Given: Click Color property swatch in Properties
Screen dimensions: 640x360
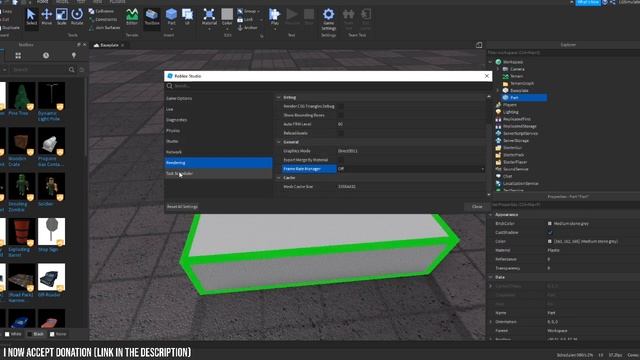Looking at the screenshot, I should coord(549,242).
